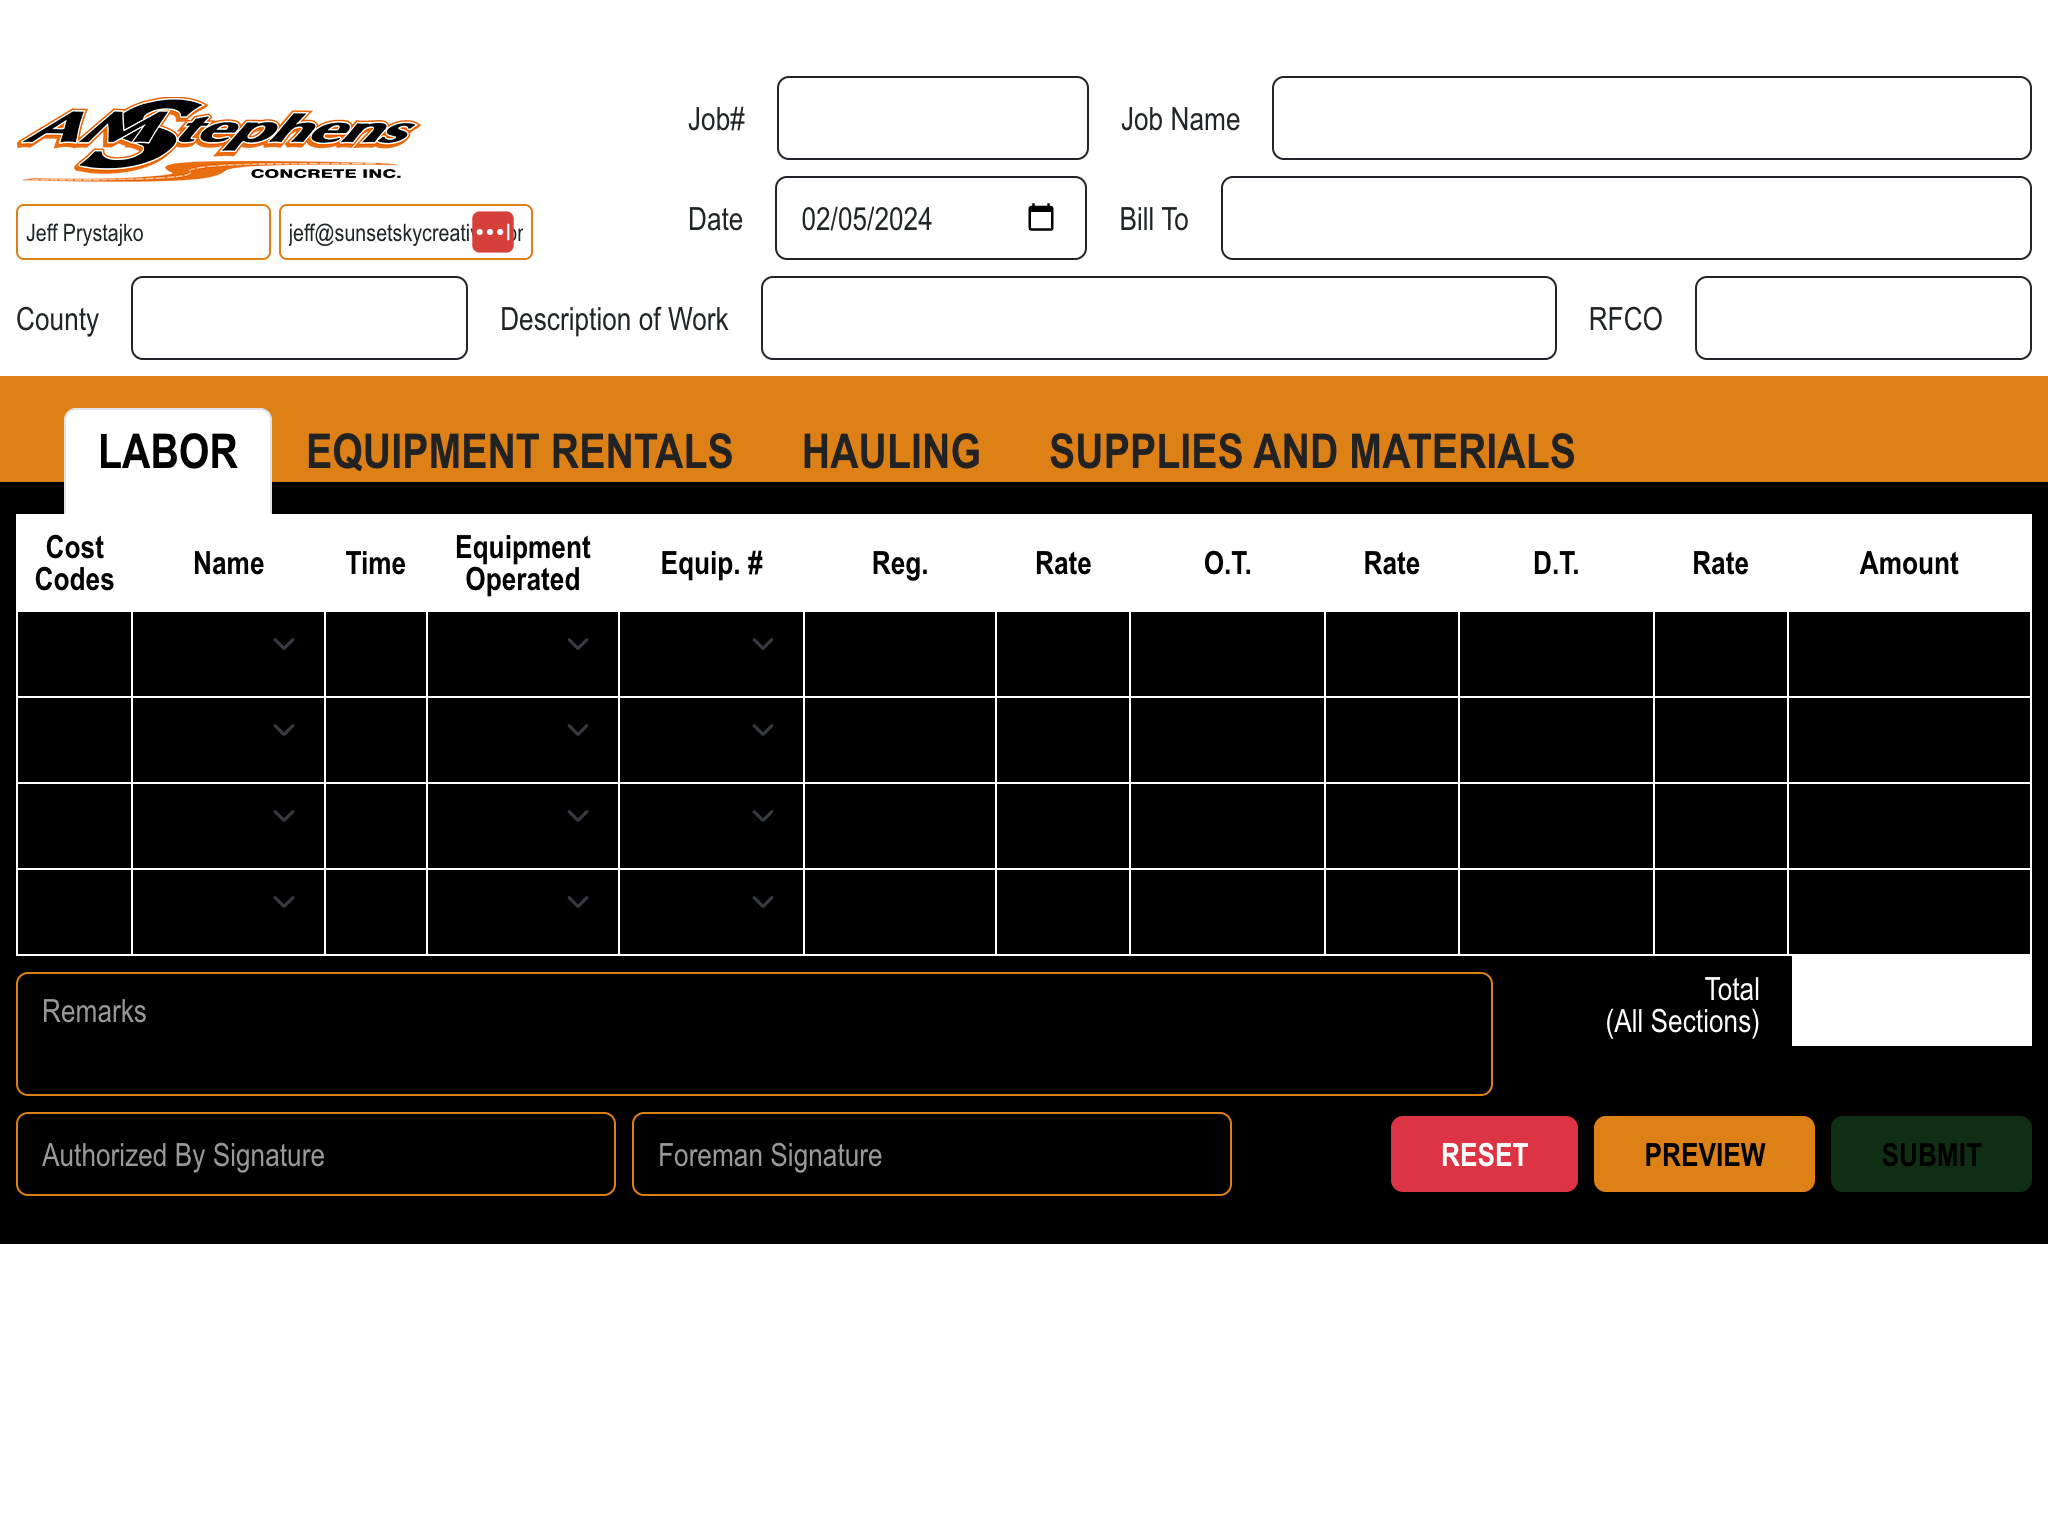Click the Foreman Signature field

click(x=930, y=1154)
